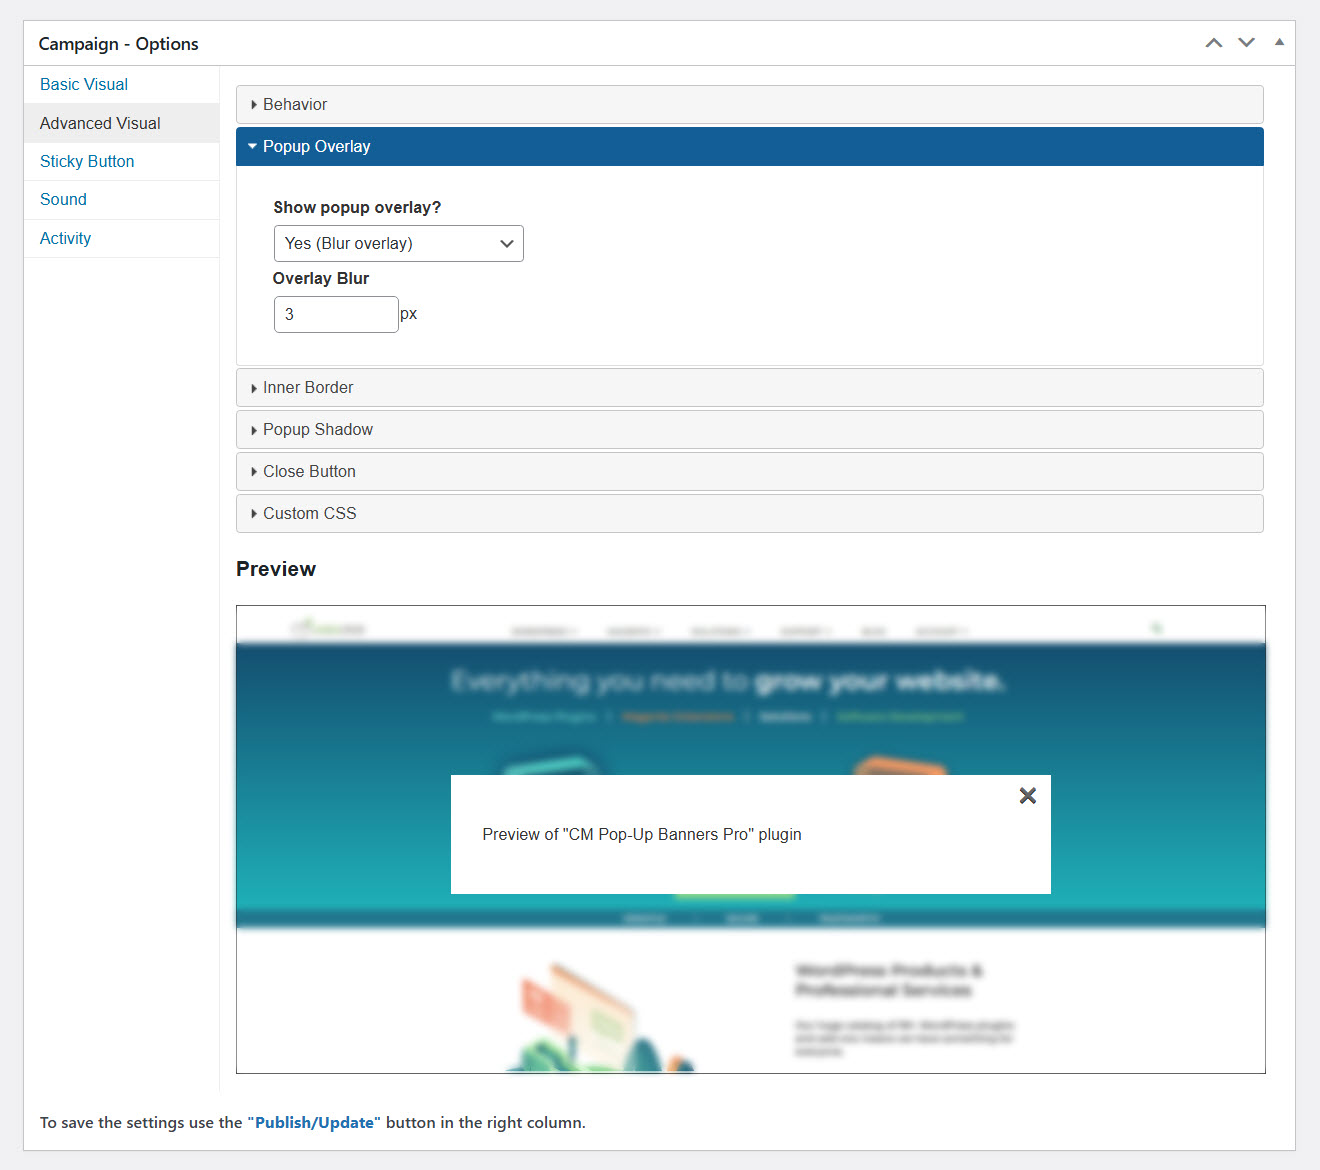The width and height of the screenshot is (1320, 1170).
Task: Click the Show popup overlay? label
Action: 357,207
